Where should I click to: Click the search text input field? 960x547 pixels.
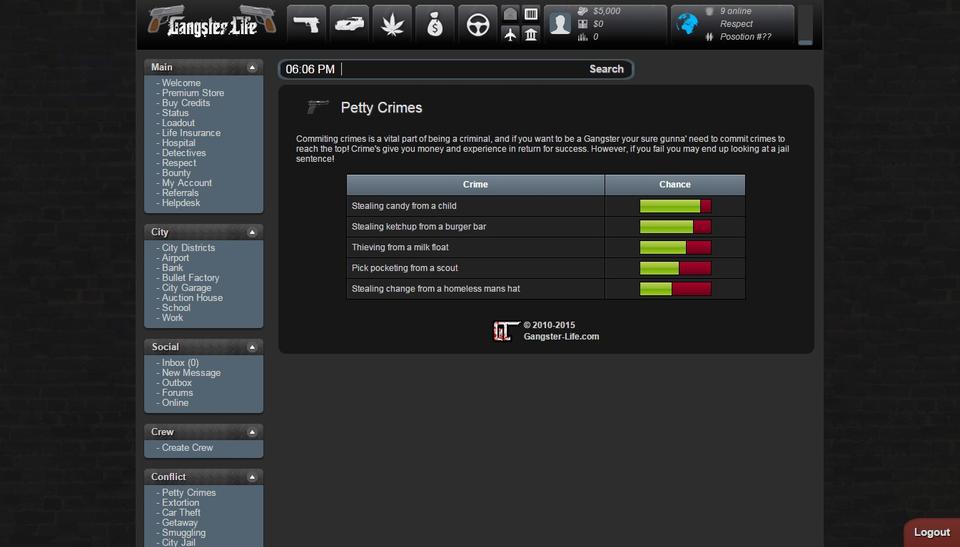(460, 69)
